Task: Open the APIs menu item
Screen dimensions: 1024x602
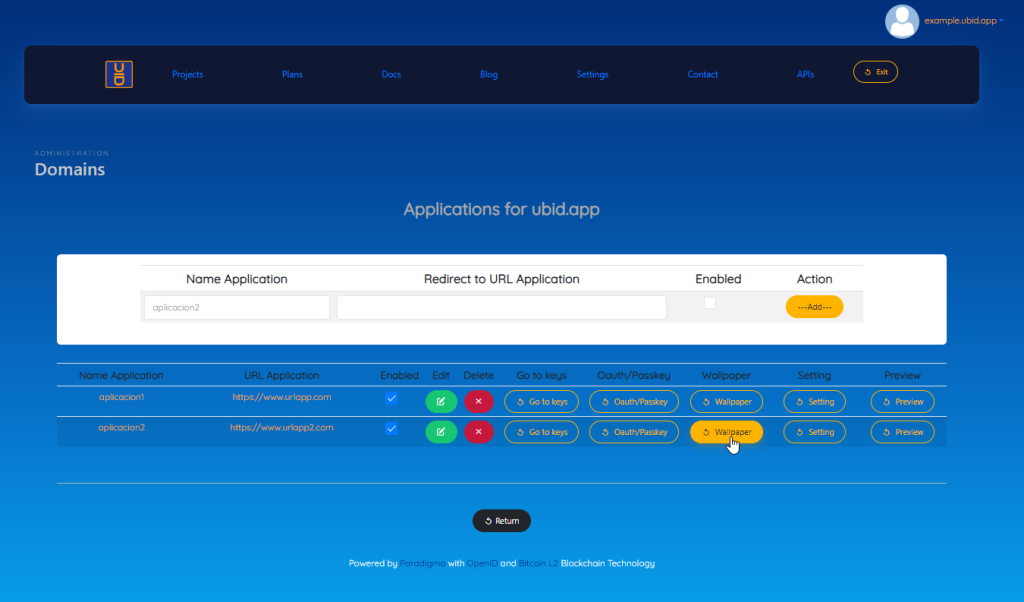Action: 805,74
